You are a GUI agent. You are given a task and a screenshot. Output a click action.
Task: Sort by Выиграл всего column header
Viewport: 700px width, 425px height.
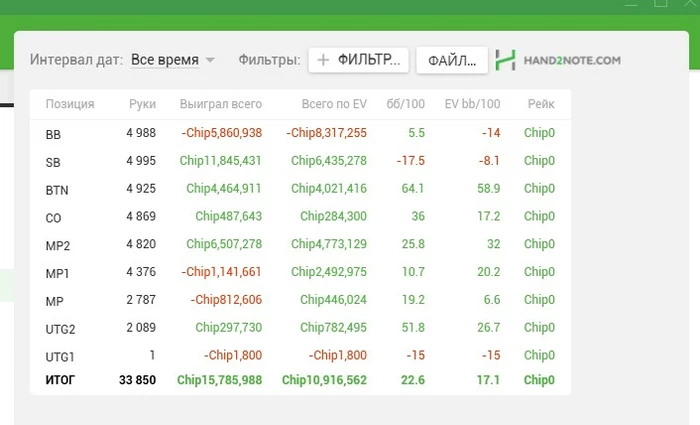221,104
